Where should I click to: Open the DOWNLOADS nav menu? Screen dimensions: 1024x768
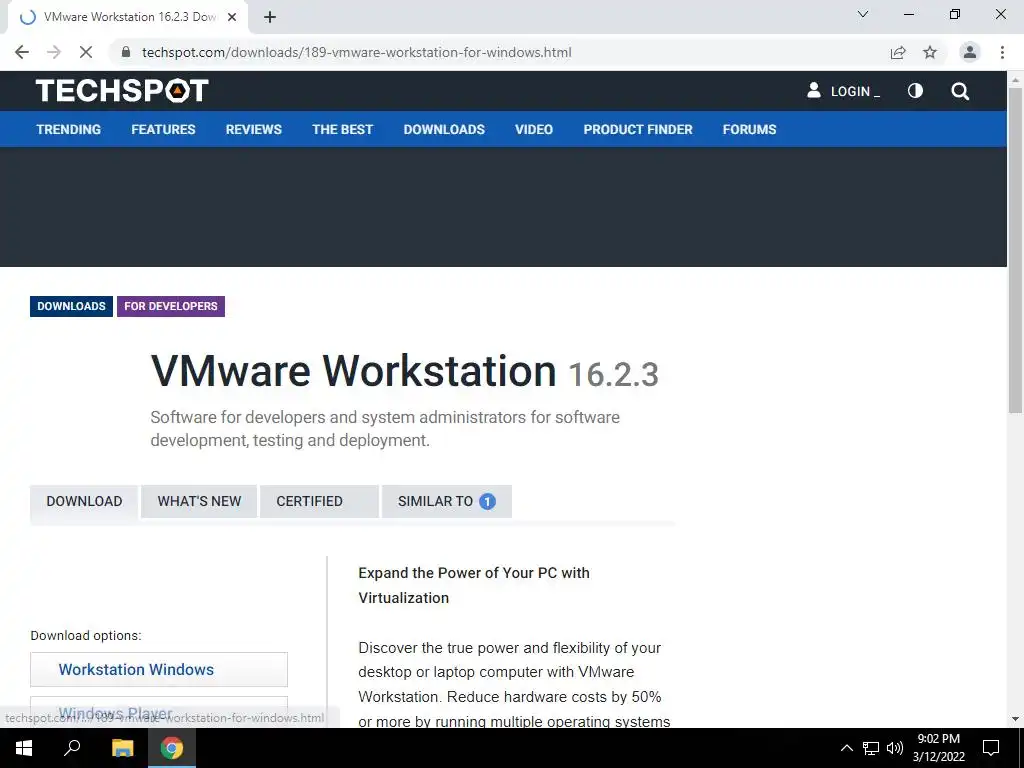tap(444, 129)
